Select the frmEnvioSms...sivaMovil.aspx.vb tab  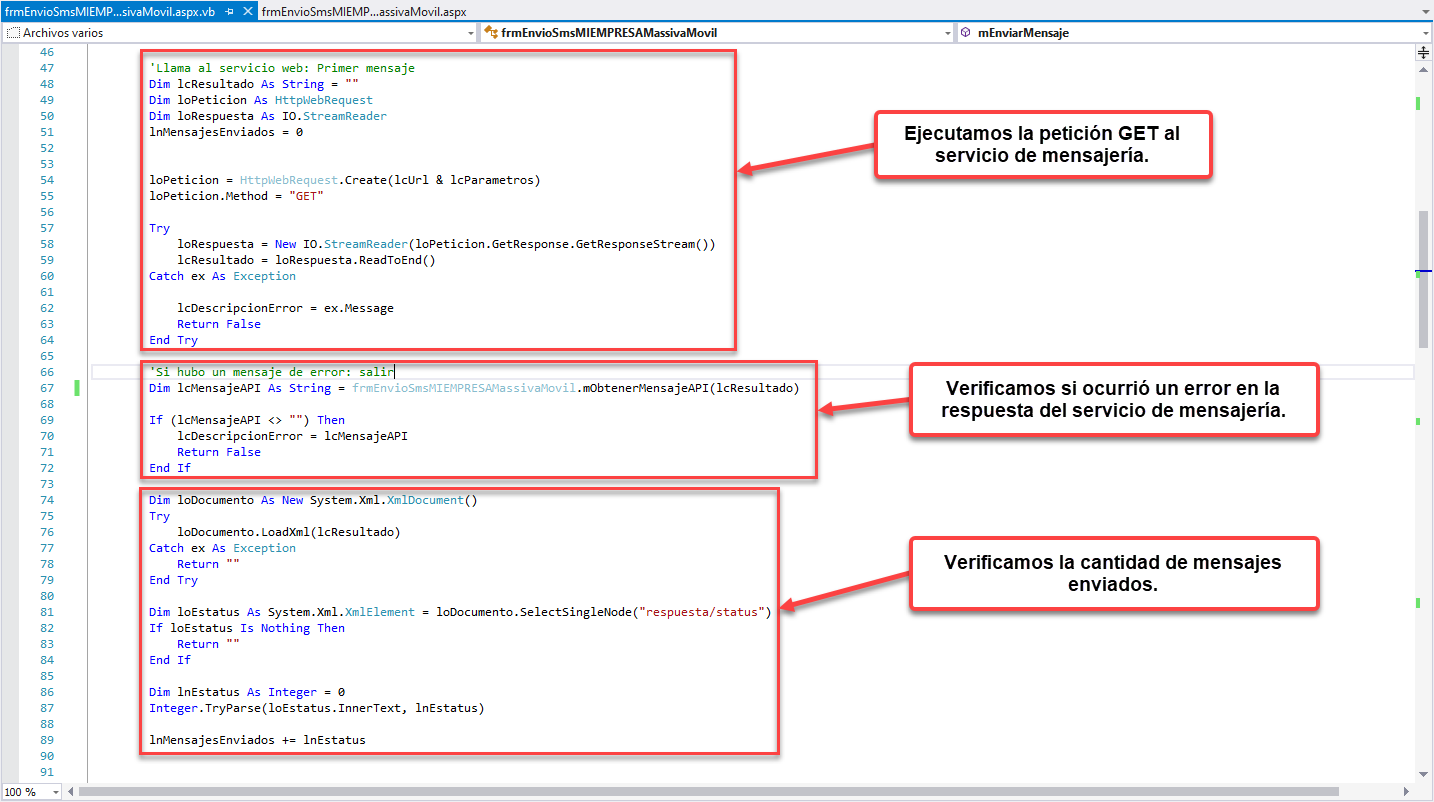(x=110, y=11)
